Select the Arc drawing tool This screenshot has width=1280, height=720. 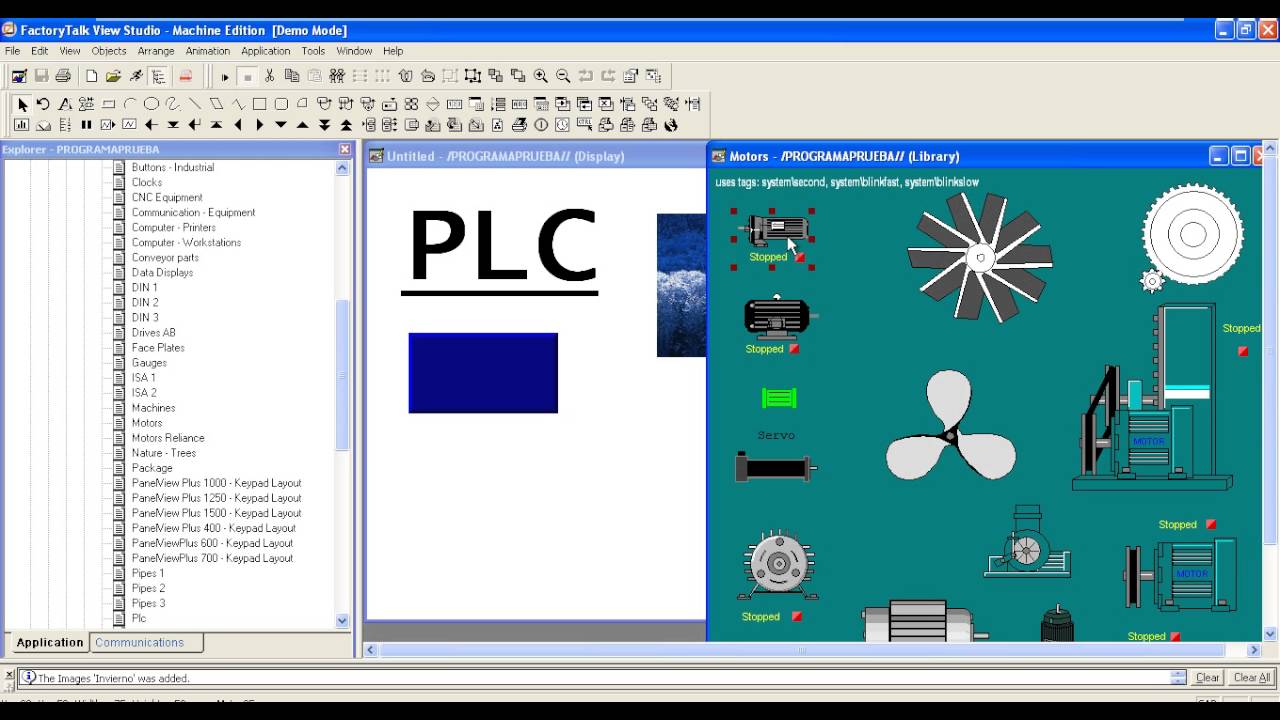(x=130, y=104)
